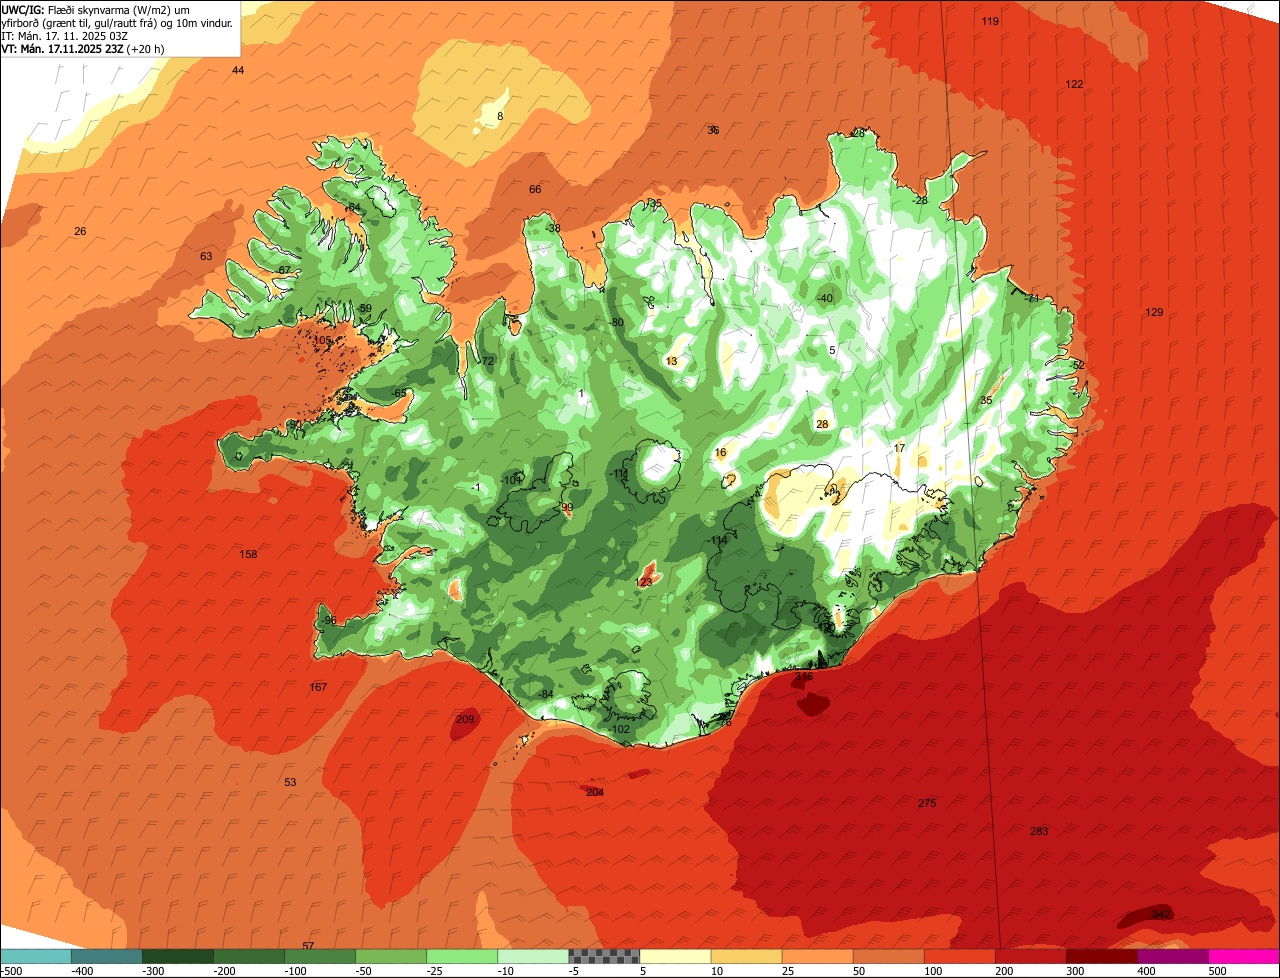Click the map value -102
Screen dimensions: 1280x978
click(620, 729)
